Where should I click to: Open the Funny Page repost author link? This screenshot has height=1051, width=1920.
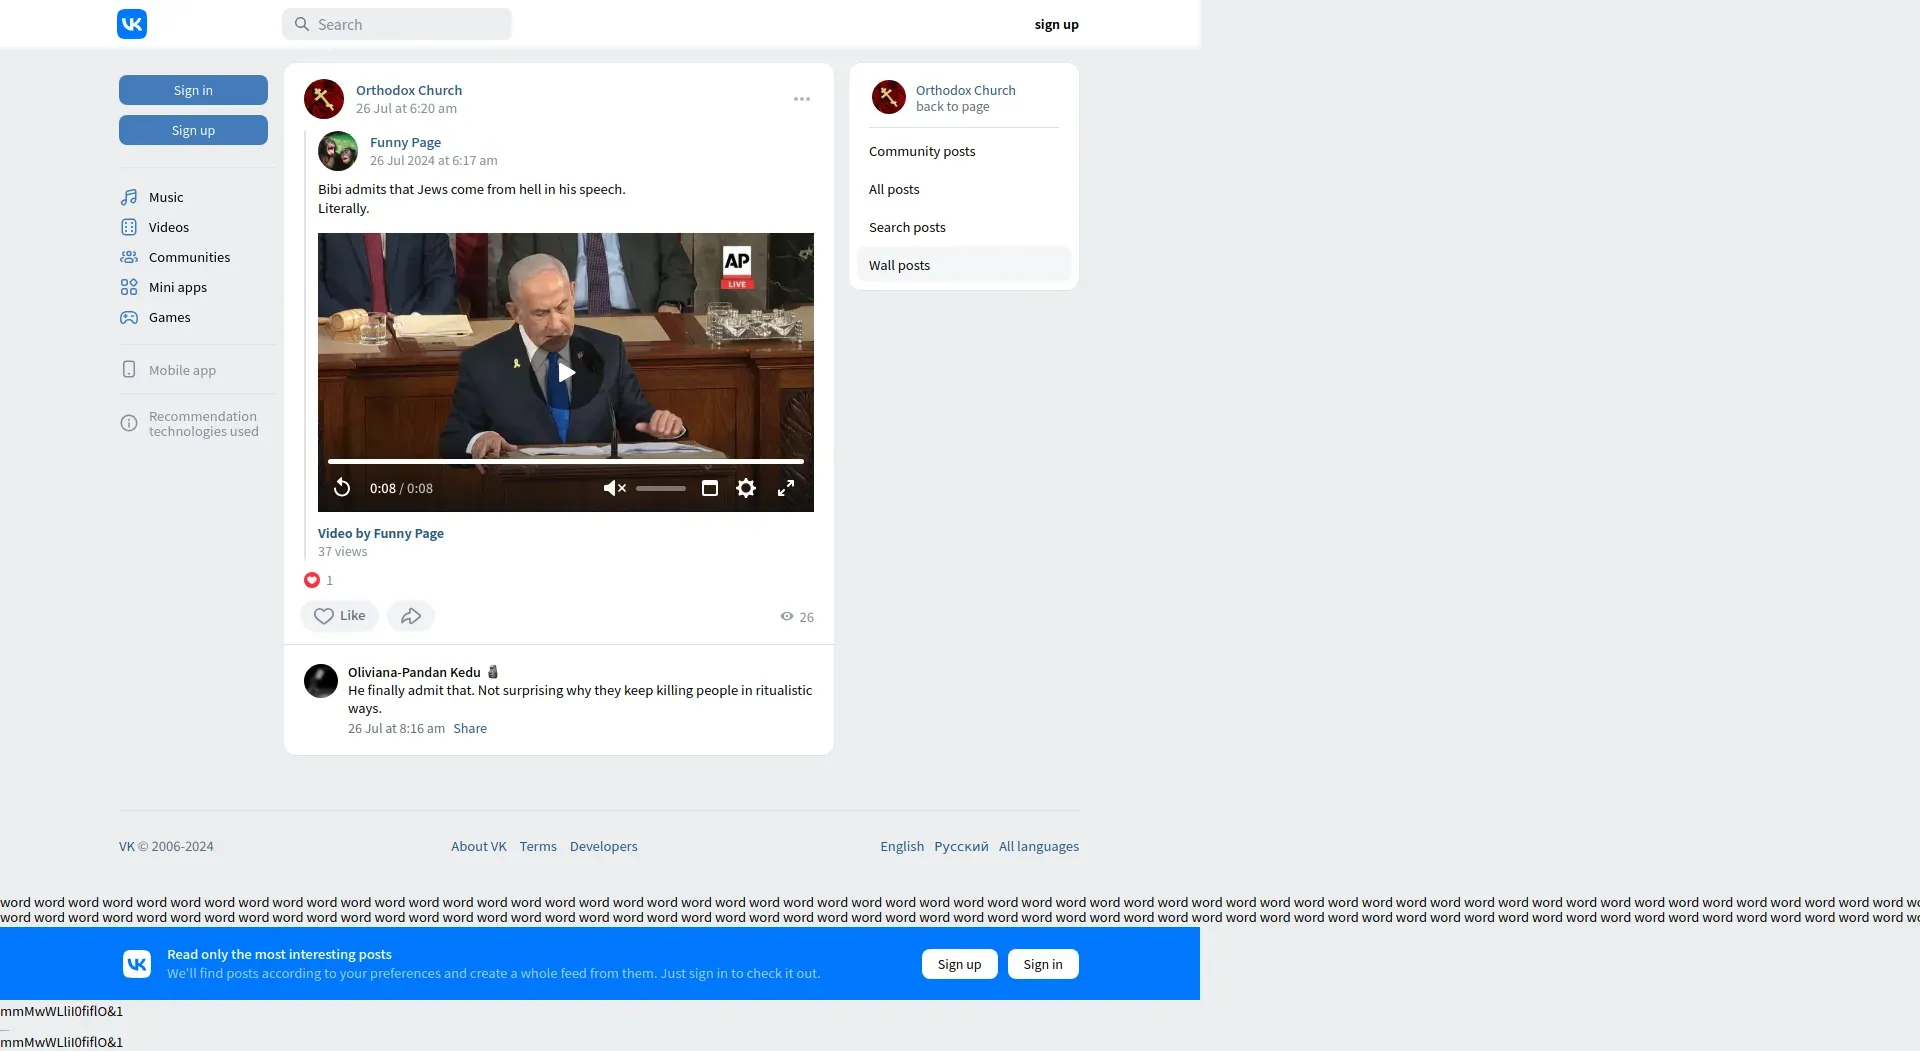(x=405, y=142)
